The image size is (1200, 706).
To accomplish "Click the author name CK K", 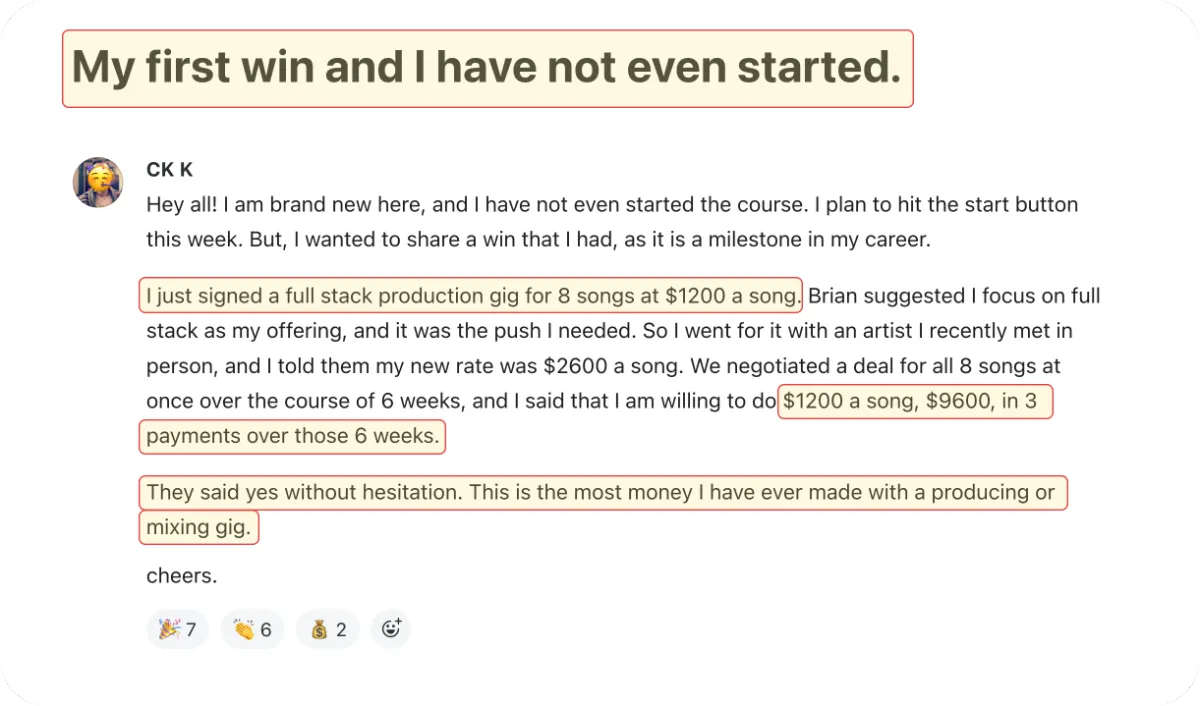I will (169, 170).
